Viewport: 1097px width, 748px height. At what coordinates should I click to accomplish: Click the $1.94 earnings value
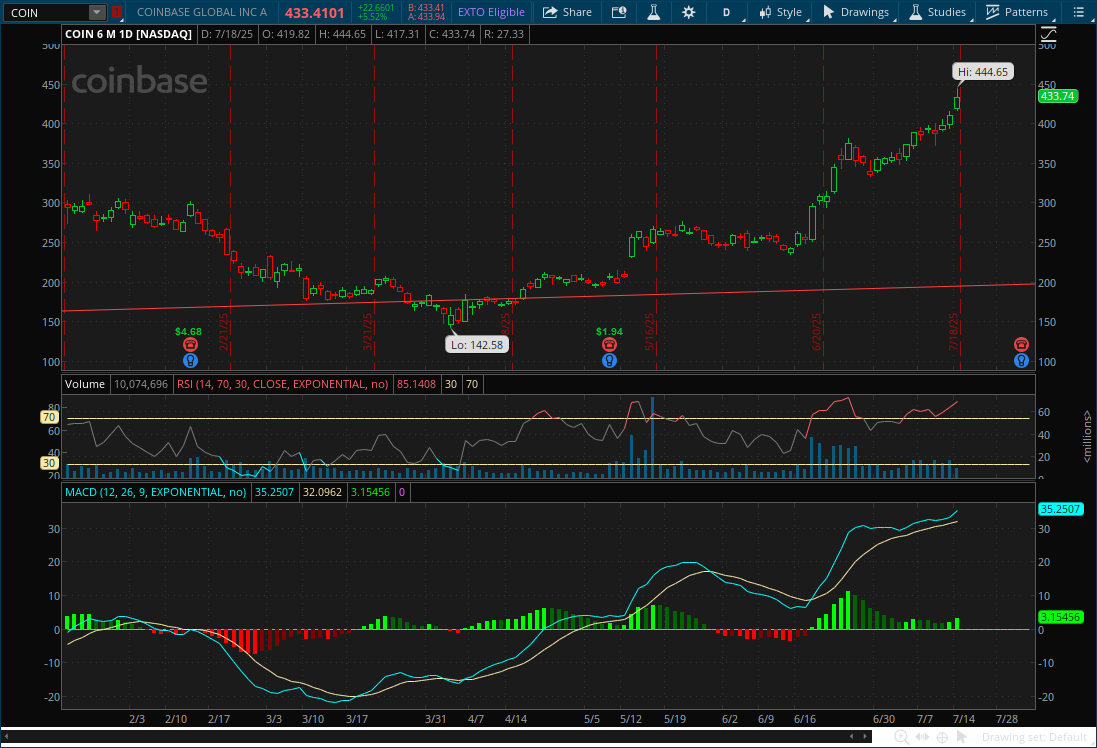tap(609, 332)
